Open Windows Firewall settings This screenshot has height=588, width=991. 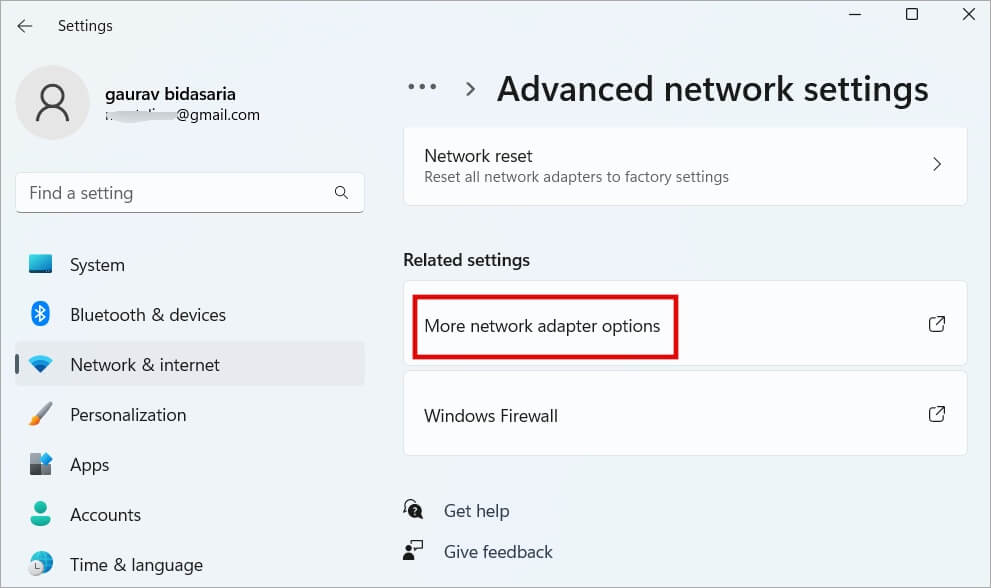(x=685, y=413)
